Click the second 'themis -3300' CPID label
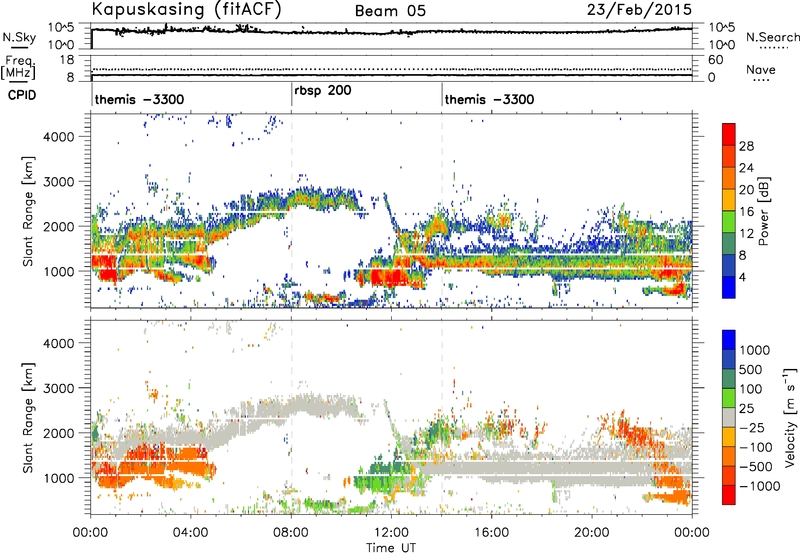 [x=489, y=99]
